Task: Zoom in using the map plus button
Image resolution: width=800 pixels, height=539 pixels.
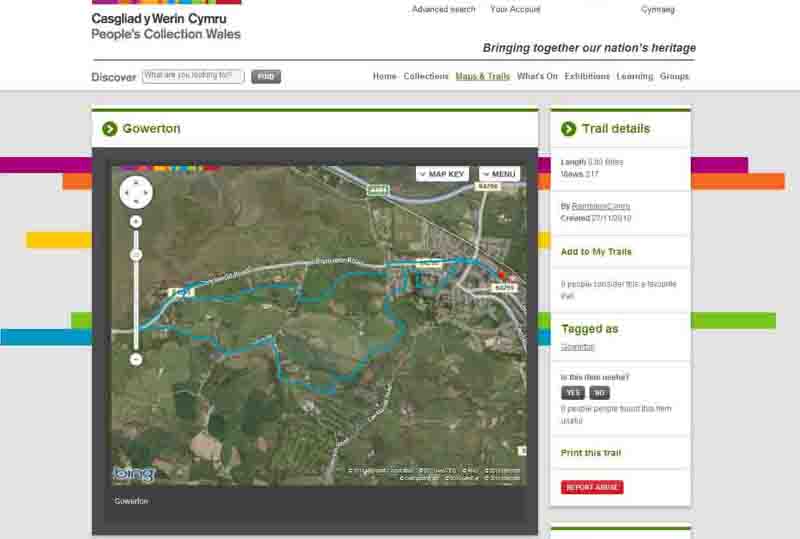Action: coord(136,222)
